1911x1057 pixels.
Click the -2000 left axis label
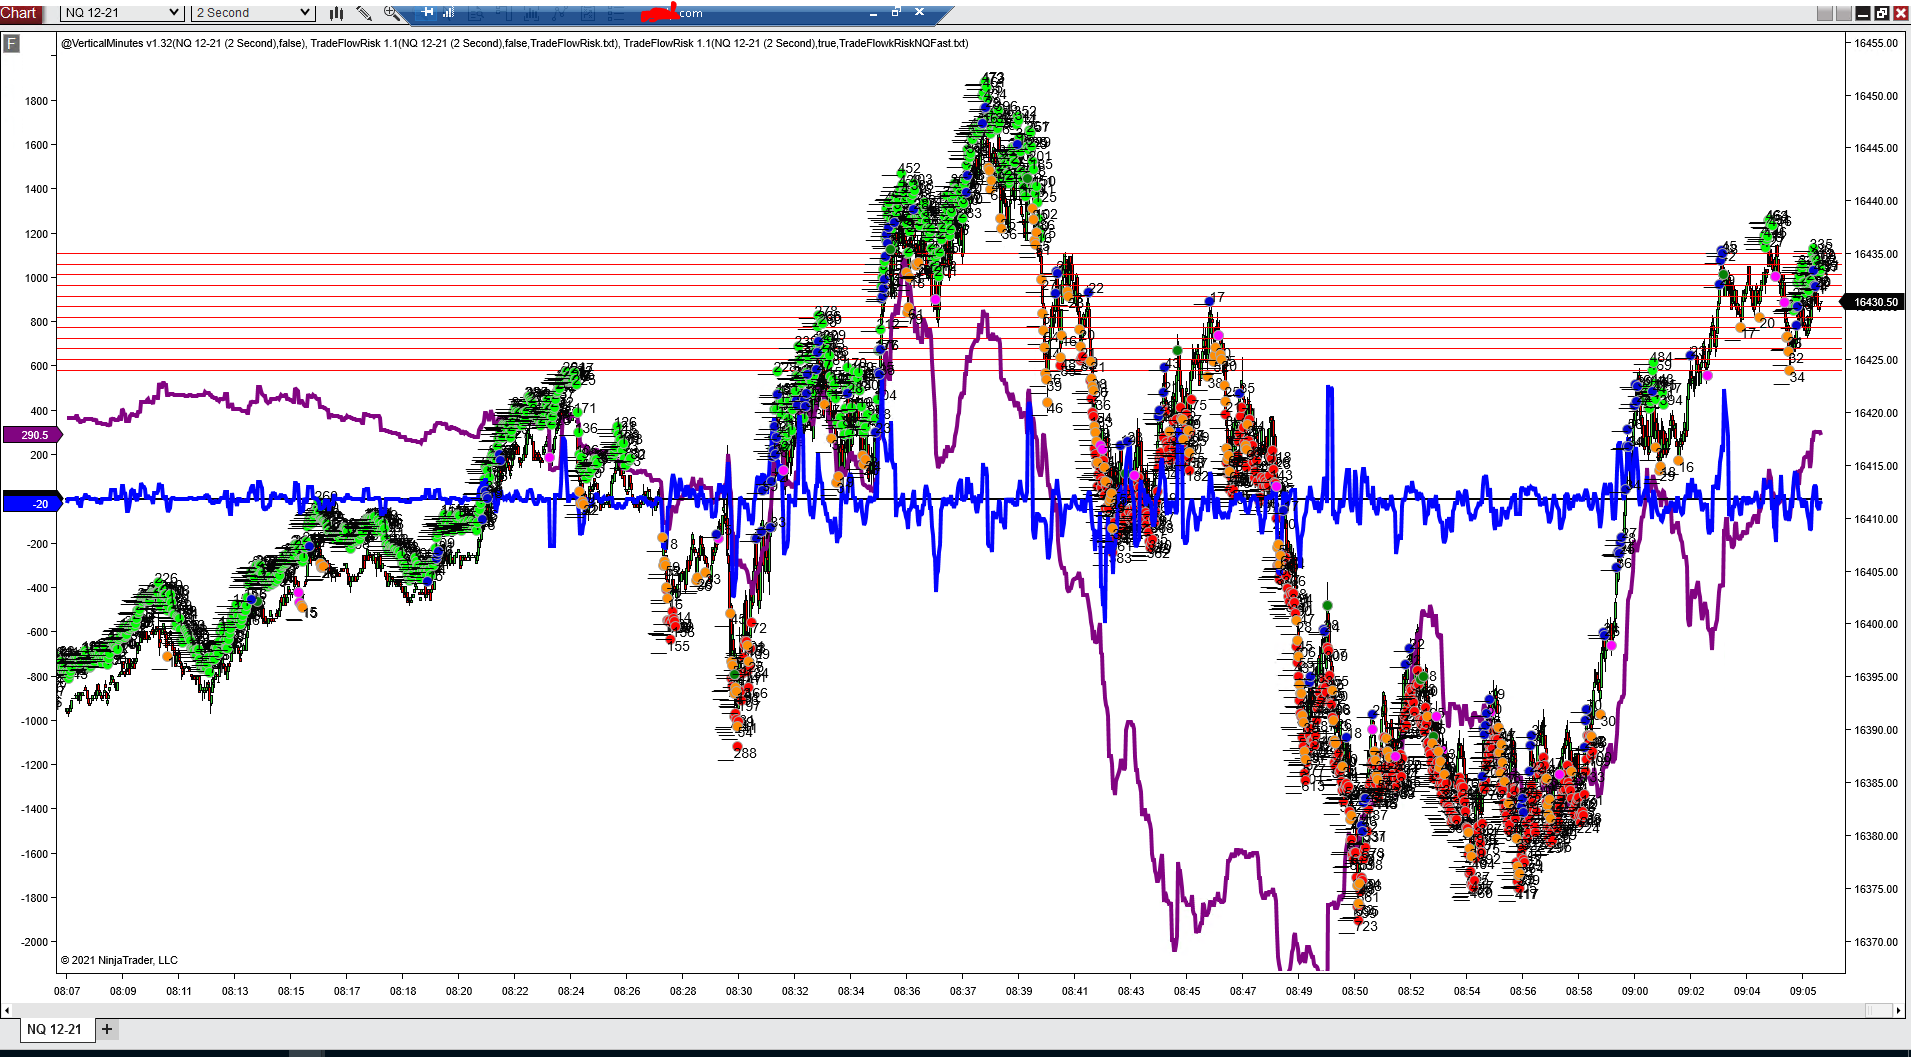(34, 942)
